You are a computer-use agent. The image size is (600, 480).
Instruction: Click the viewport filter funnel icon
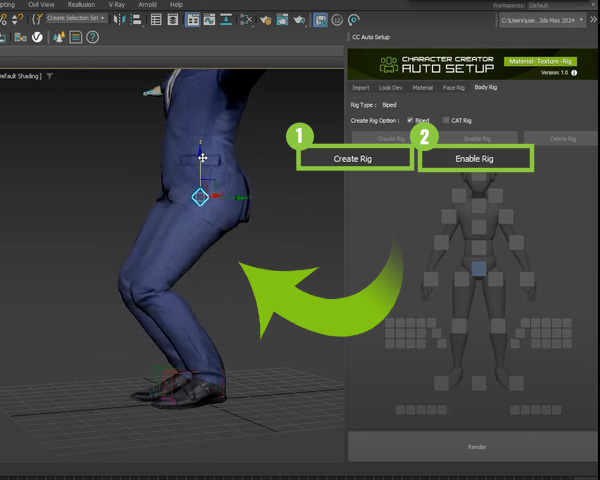coord(49,76)
